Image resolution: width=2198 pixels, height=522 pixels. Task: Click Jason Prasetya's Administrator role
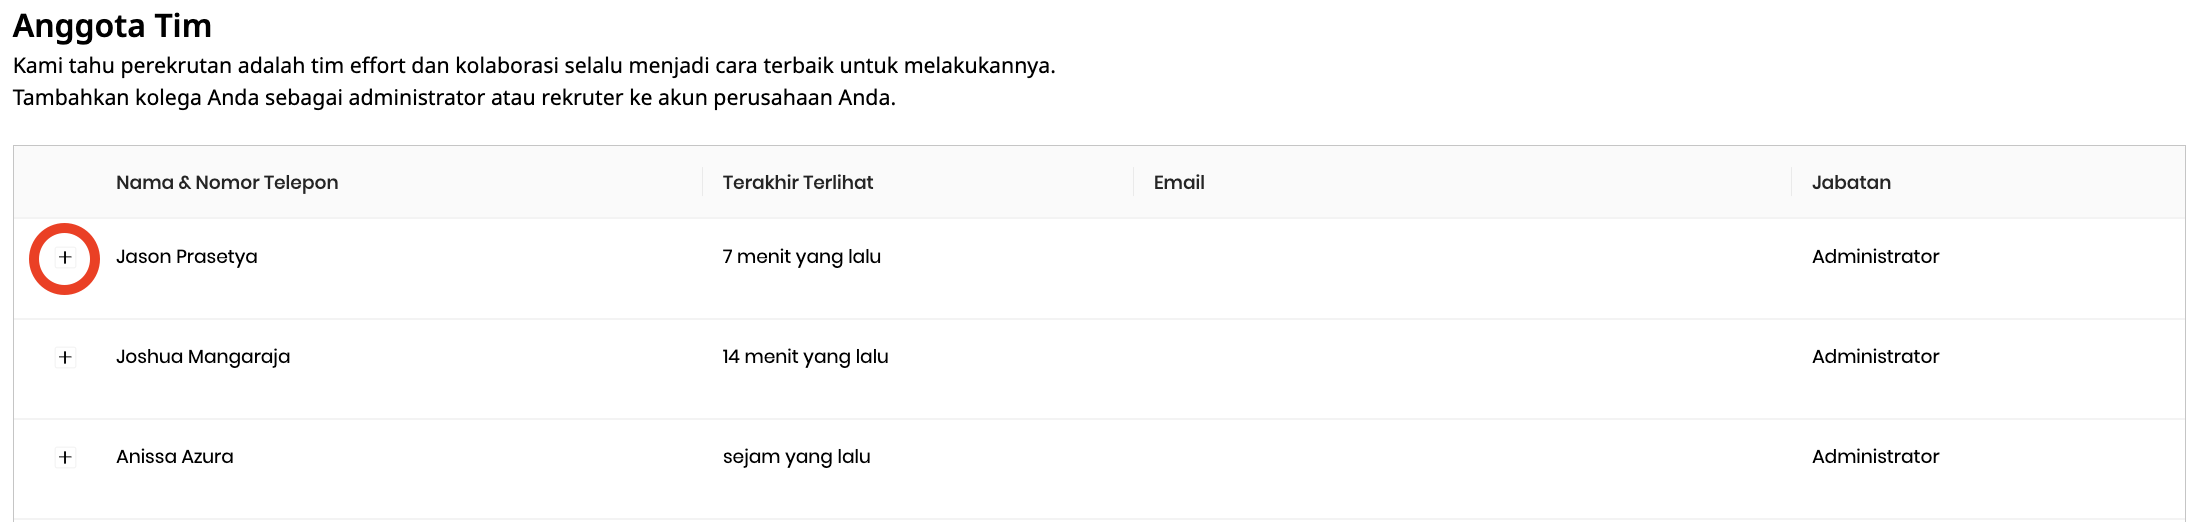(1875, 257)
